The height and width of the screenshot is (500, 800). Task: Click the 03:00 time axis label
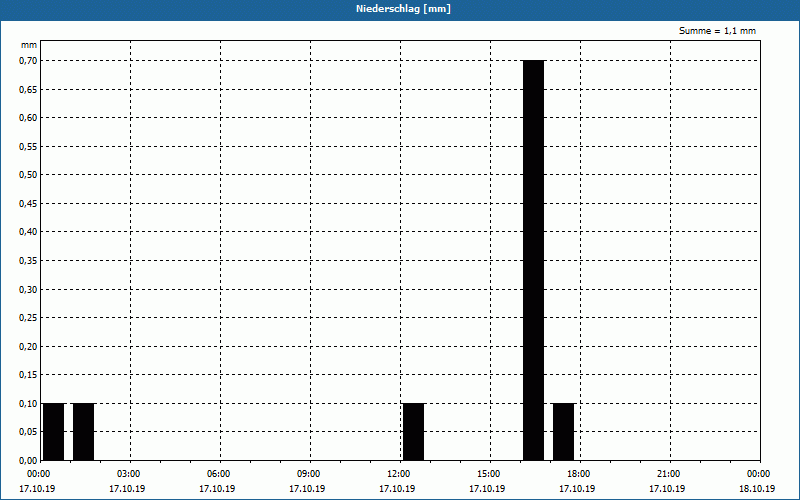click(x=129, y=474)
